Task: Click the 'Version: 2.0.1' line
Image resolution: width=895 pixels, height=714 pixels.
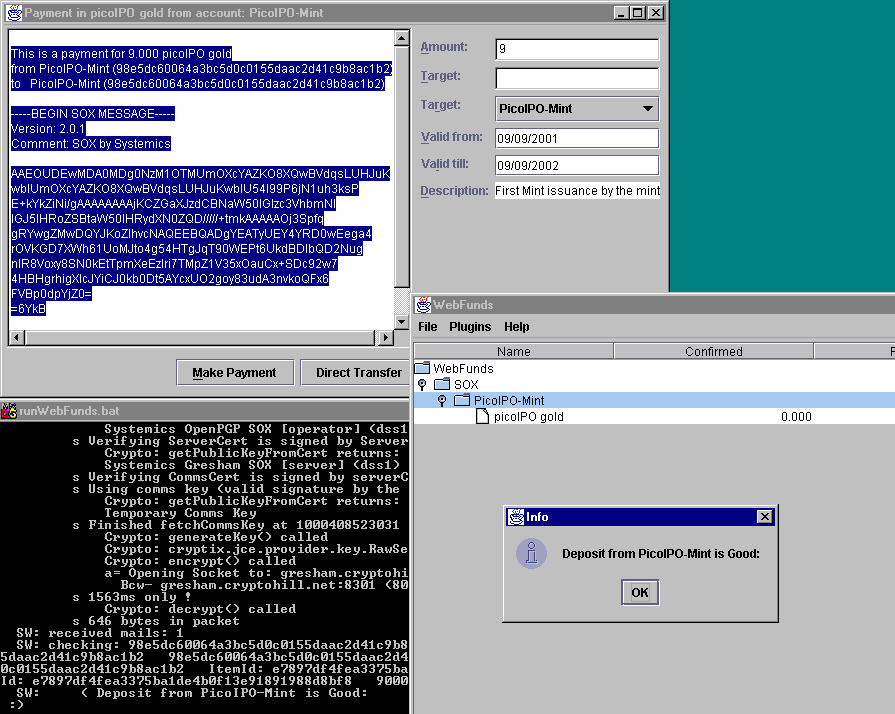Action: click(x=48, y=128)
